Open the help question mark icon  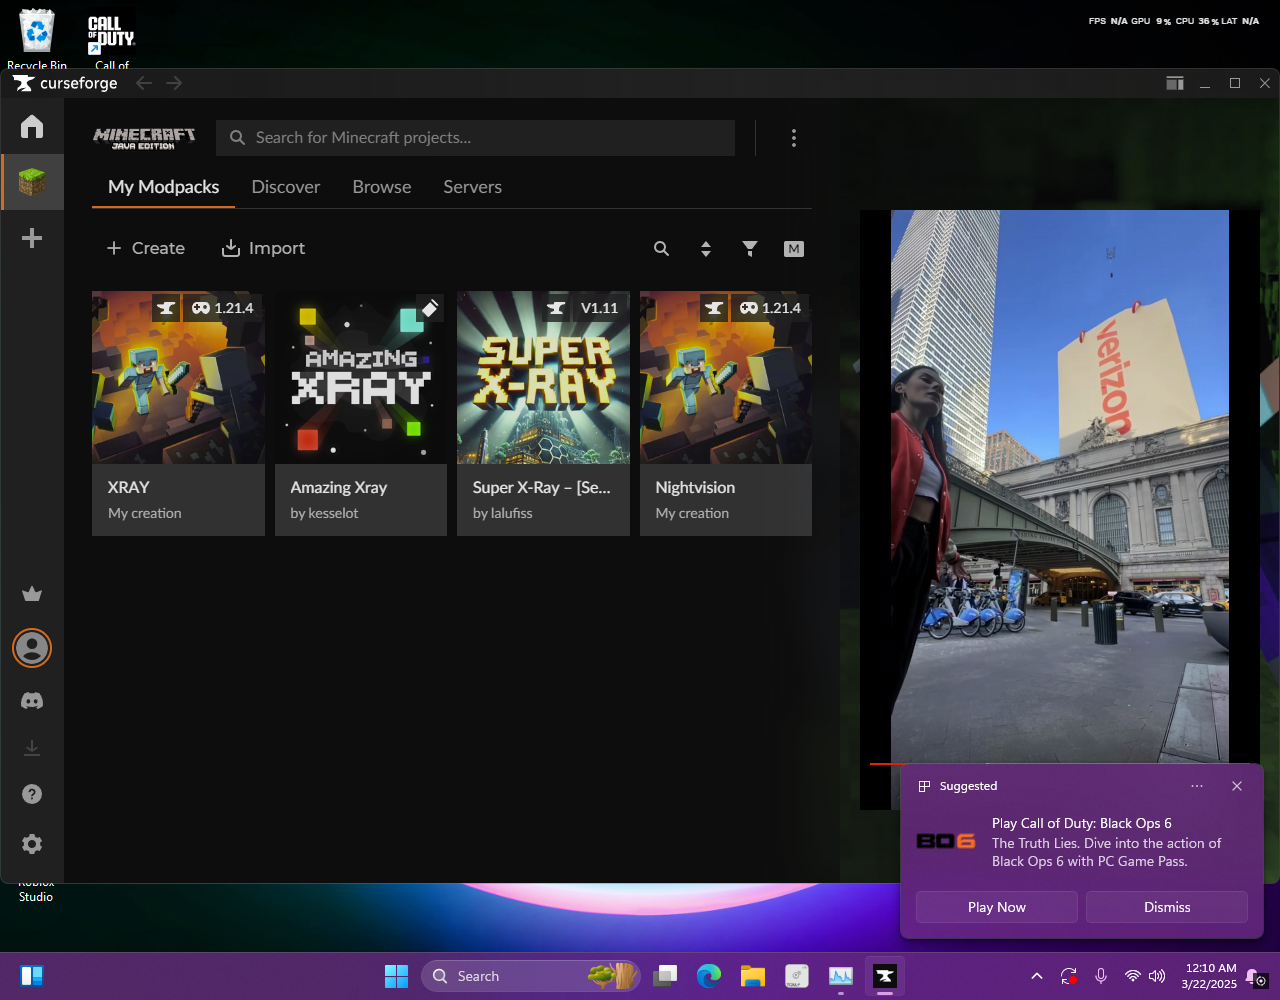(x=32, y=794)
